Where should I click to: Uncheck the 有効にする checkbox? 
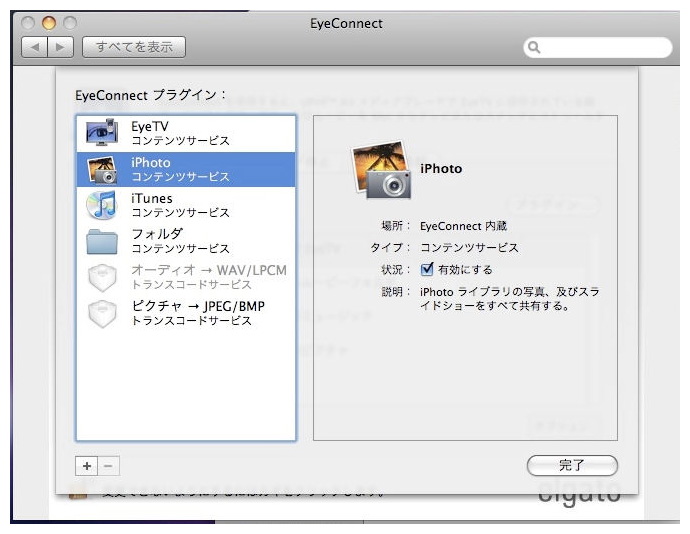click(x=427, y=269)
